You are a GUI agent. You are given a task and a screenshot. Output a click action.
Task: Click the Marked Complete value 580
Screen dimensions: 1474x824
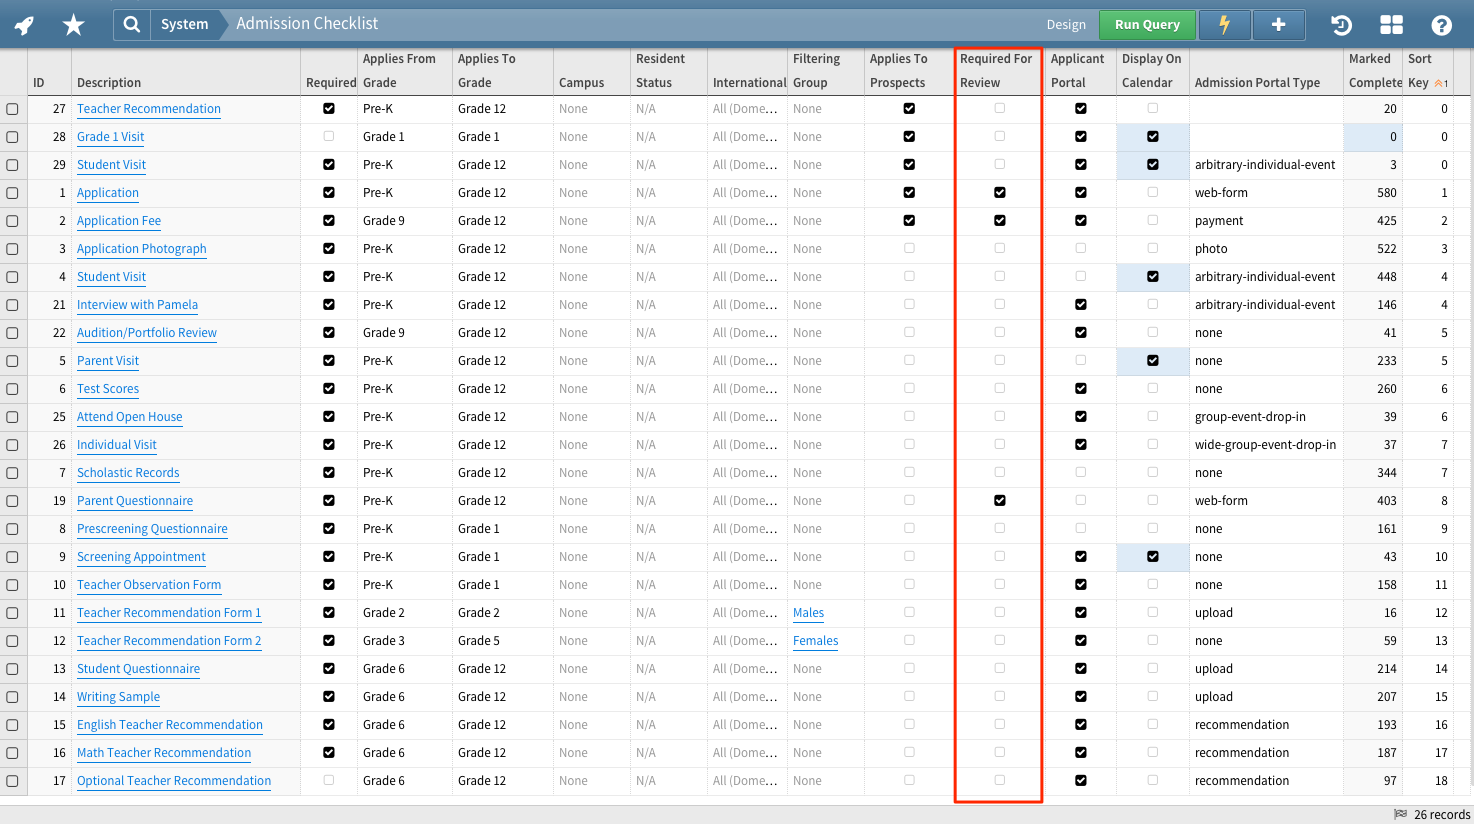1386,193
